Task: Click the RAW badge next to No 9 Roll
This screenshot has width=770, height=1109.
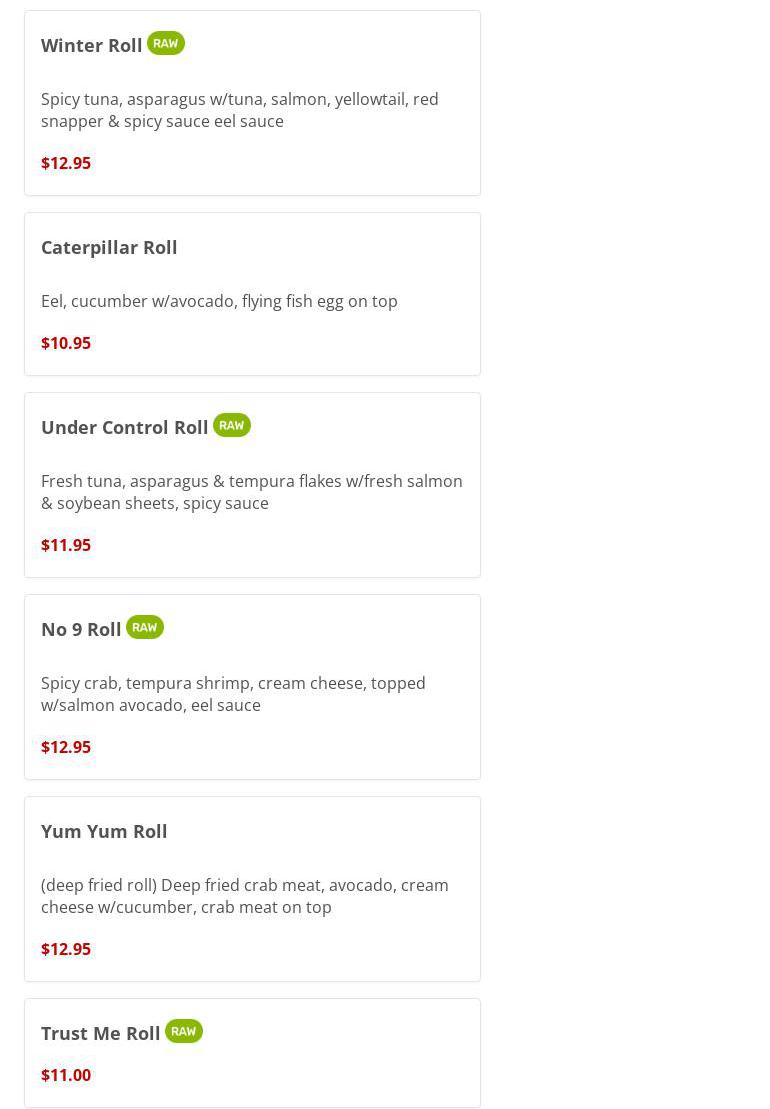Action: 145,627
